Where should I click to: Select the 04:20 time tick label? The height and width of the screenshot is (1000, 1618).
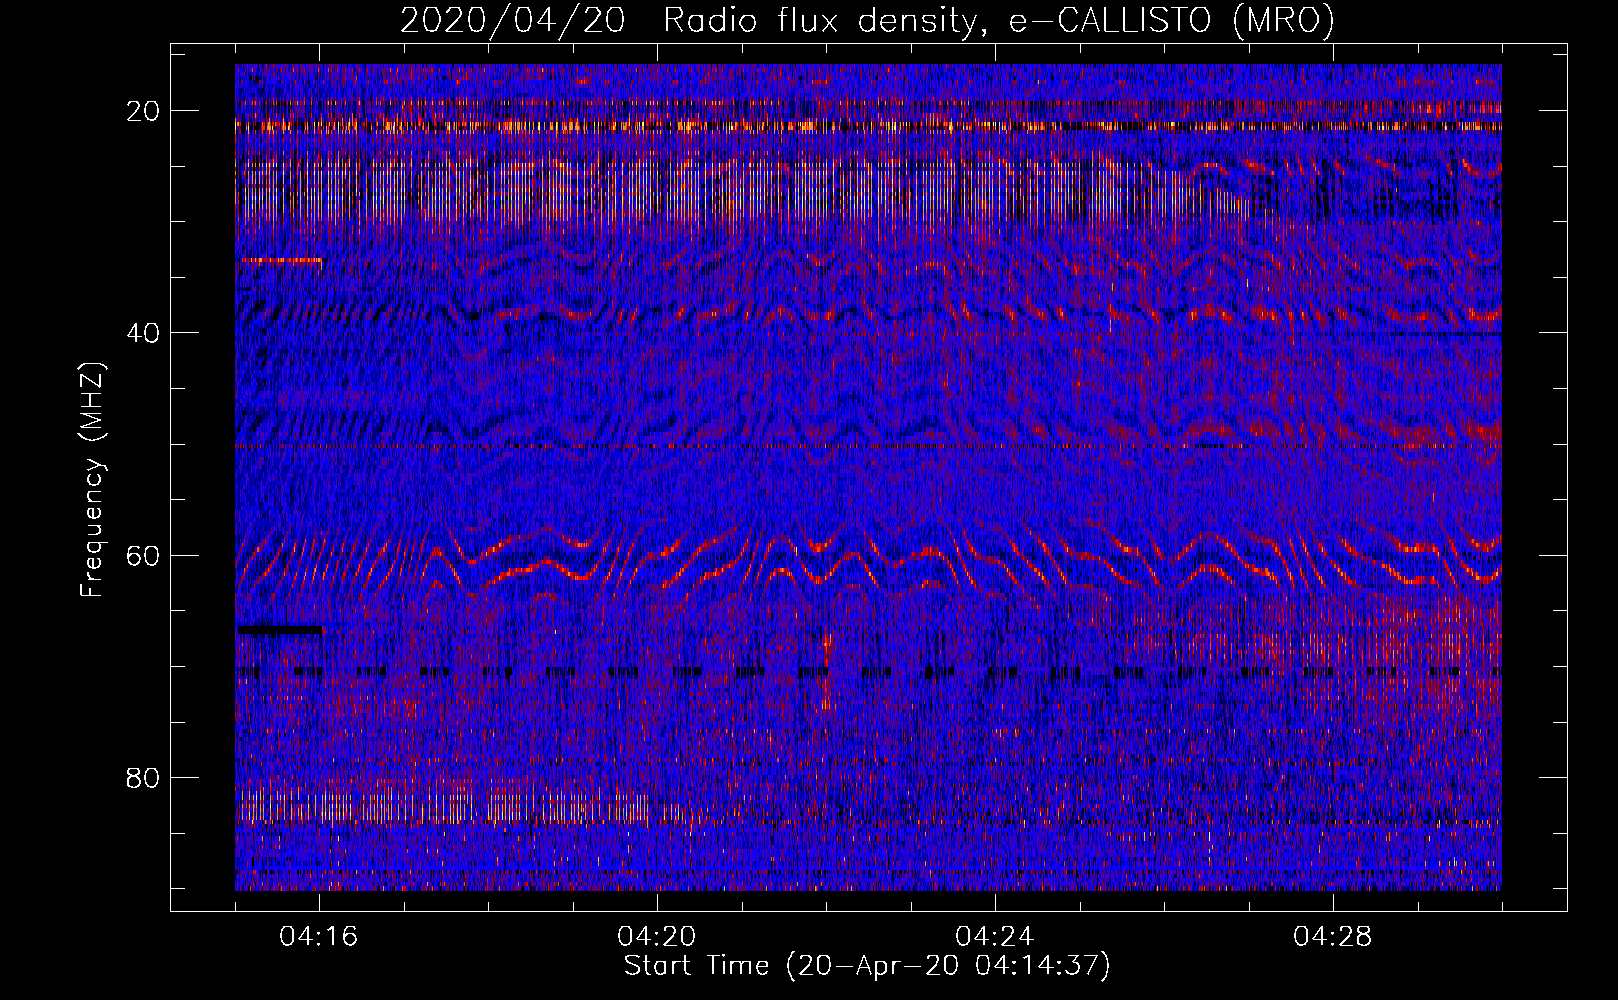[x=657, y=937]
